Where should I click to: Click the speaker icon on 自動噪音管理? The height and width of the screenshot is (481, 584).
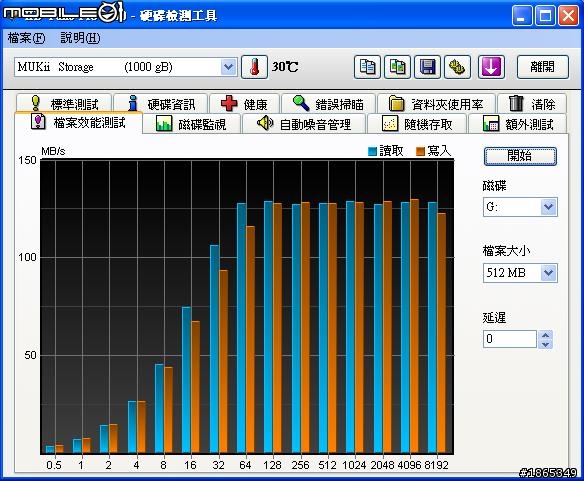click(265, 123)
